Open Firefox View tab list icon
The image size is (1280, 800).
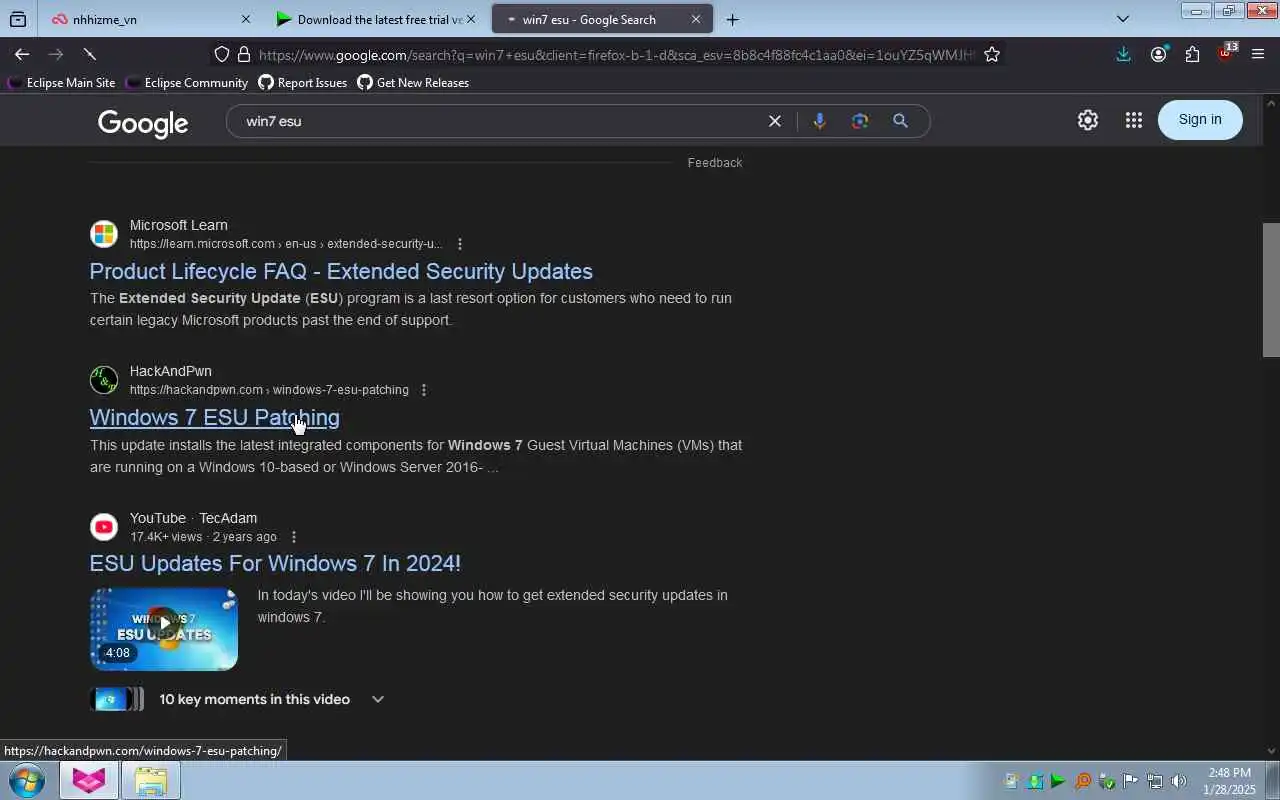[18, 19]
